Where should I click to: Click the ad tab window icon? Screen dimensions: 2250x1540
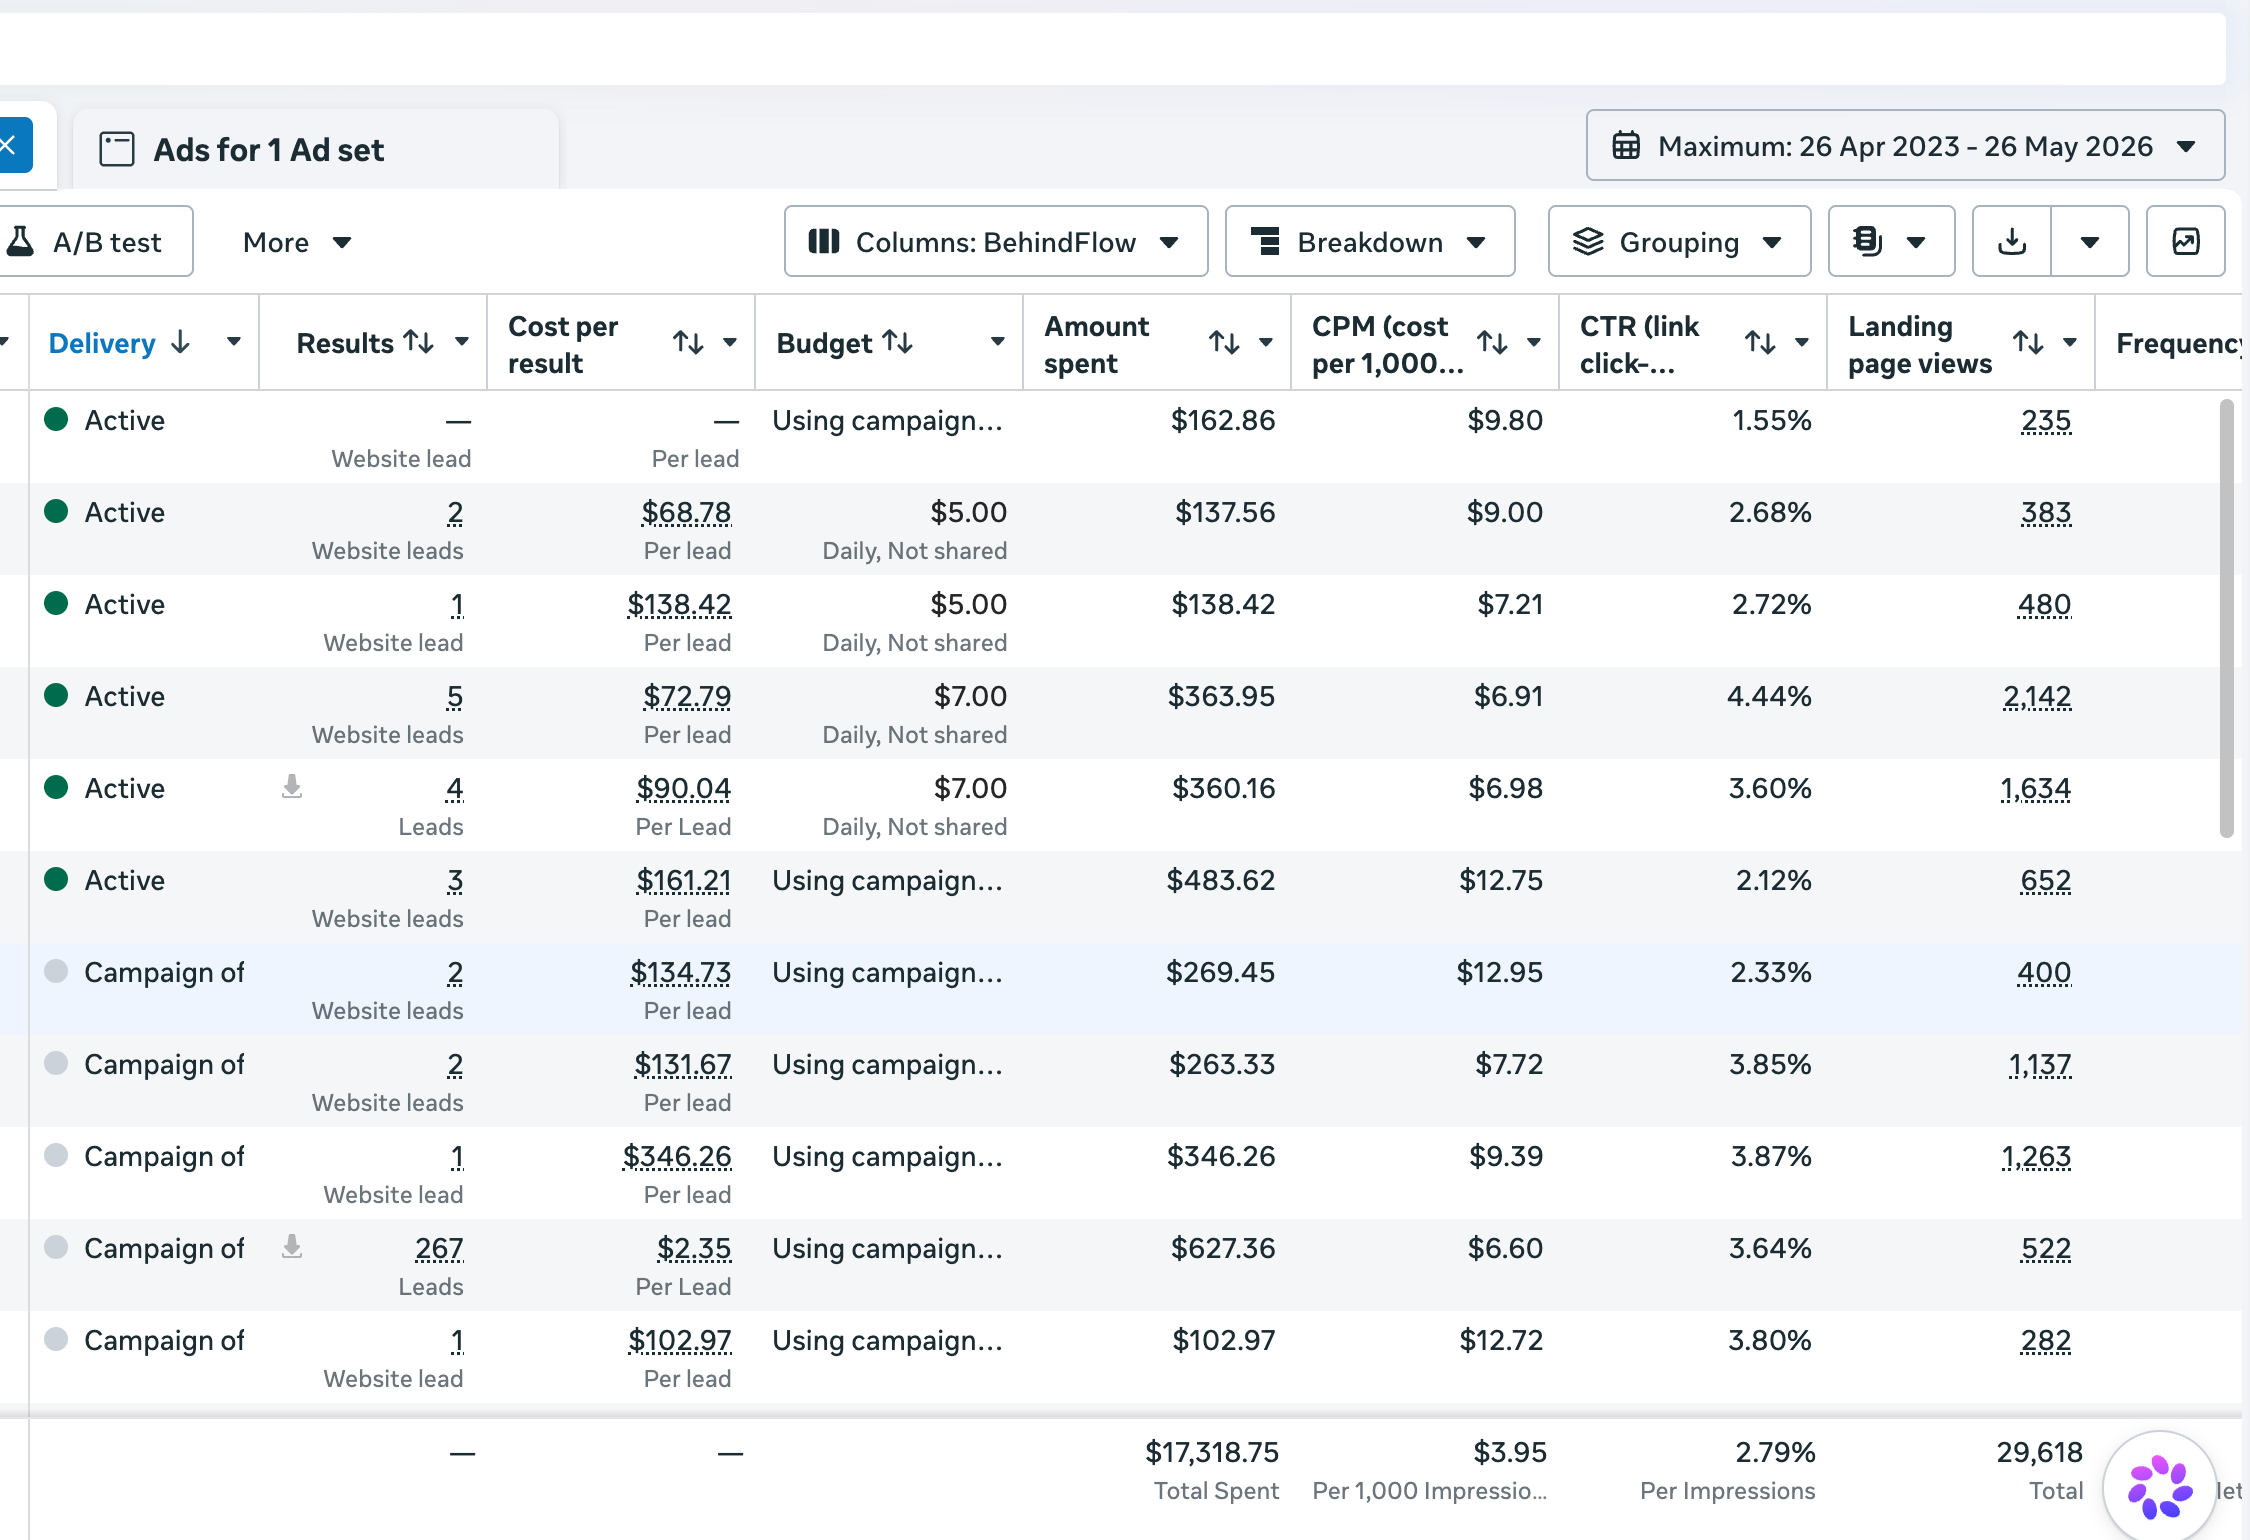click(x=117, y=149)
